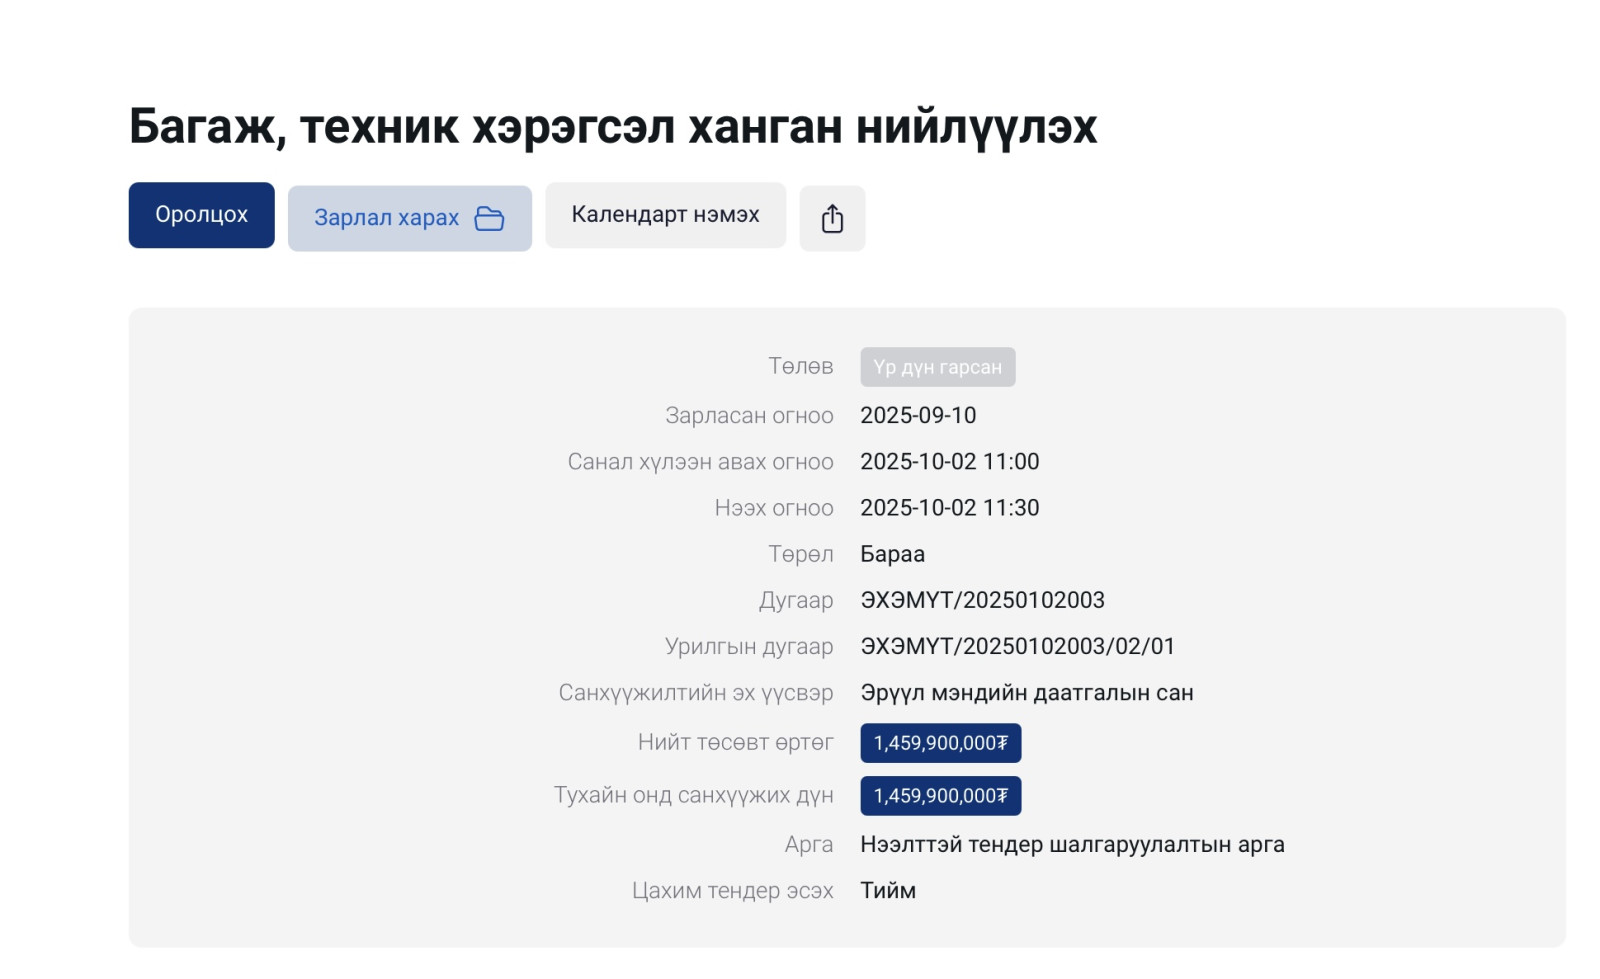The image size is (1600, 979).
Task: Click Нээлттэй тендер шалгаруулалтын арга method text
Action: tap(1072, 844)
